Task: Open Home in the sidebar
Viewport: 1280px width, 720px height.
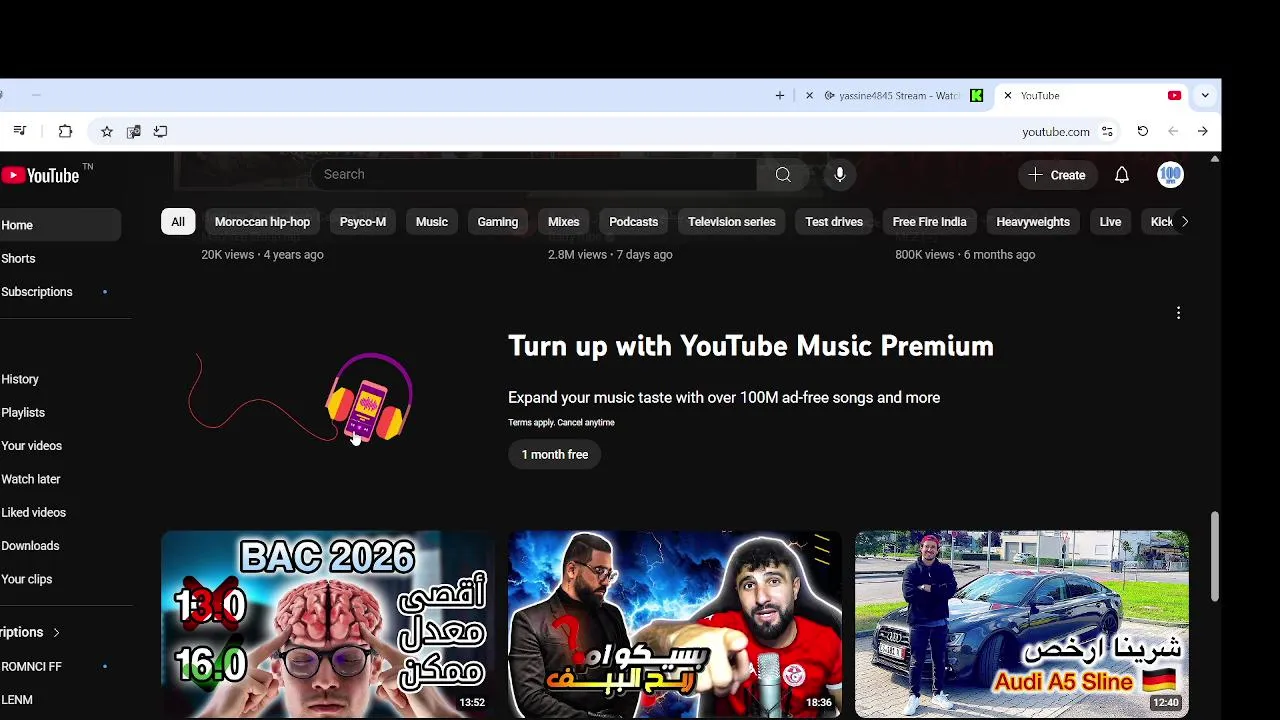Action: 60,225
